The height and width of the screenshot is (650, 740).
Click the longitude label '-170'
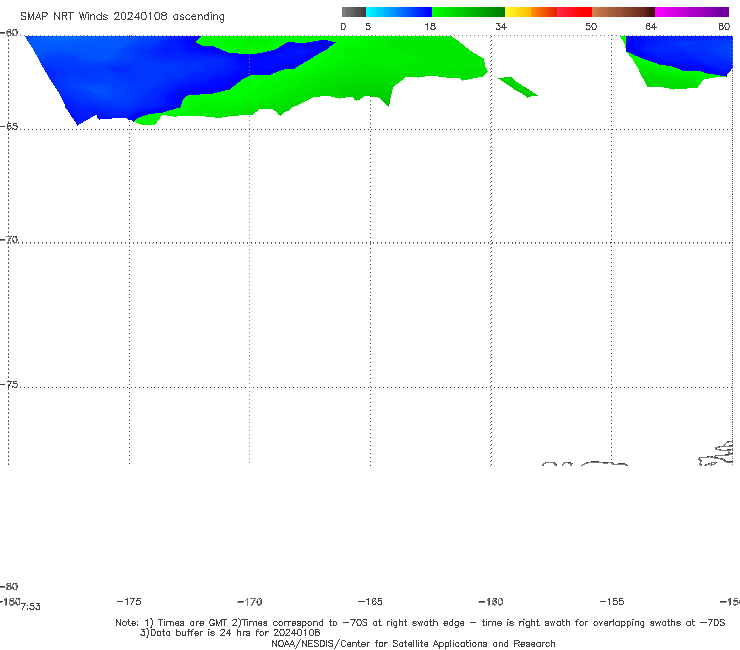[x=250, y=601]
